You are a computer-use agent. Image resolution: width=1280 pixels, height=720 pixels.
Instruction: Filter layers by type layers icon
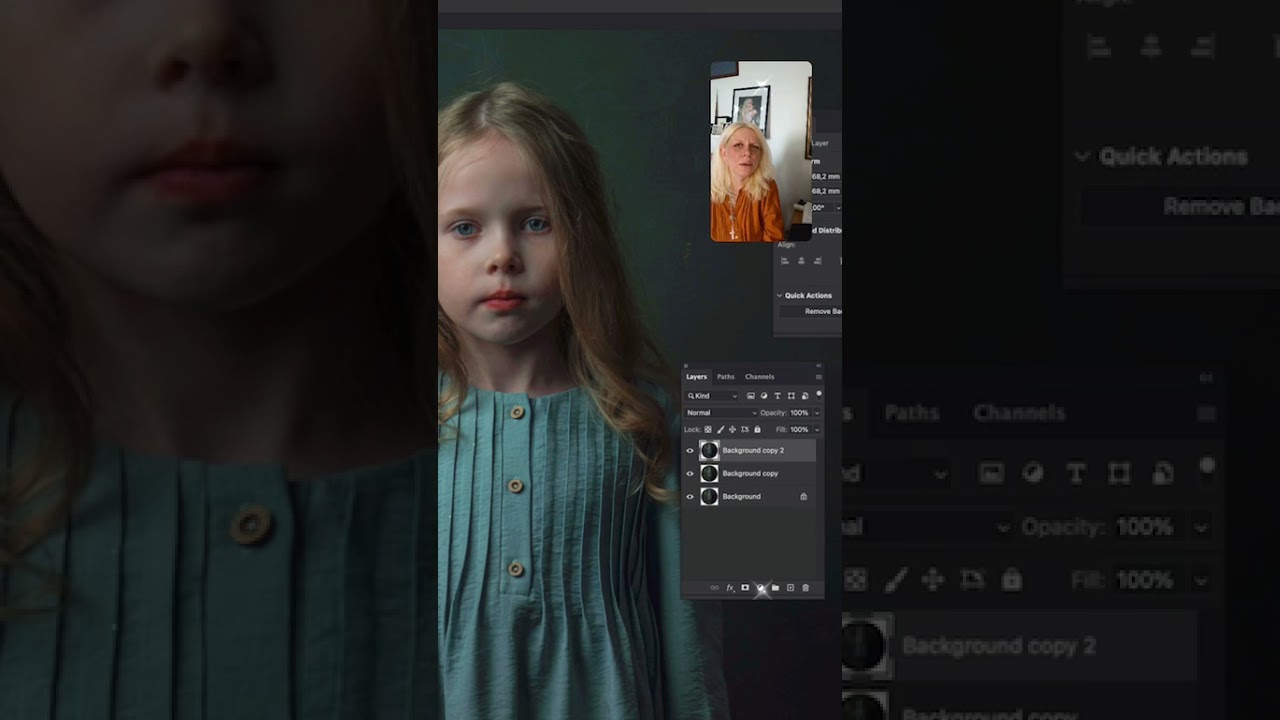(x=778, y=396)
